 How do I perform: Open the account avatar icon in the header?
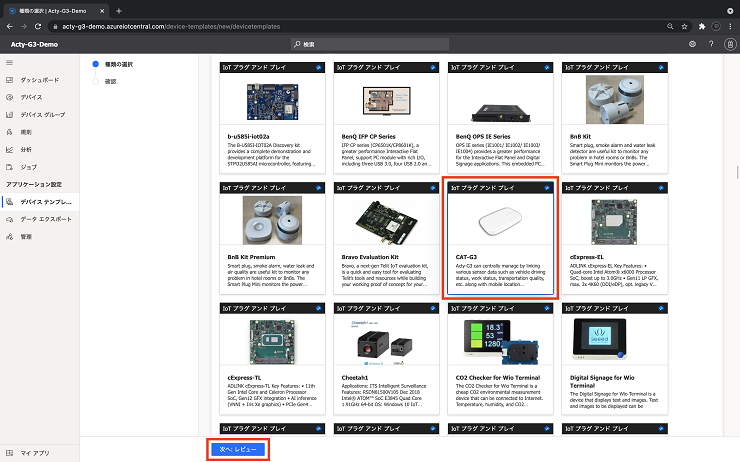(x=730, y=44)
